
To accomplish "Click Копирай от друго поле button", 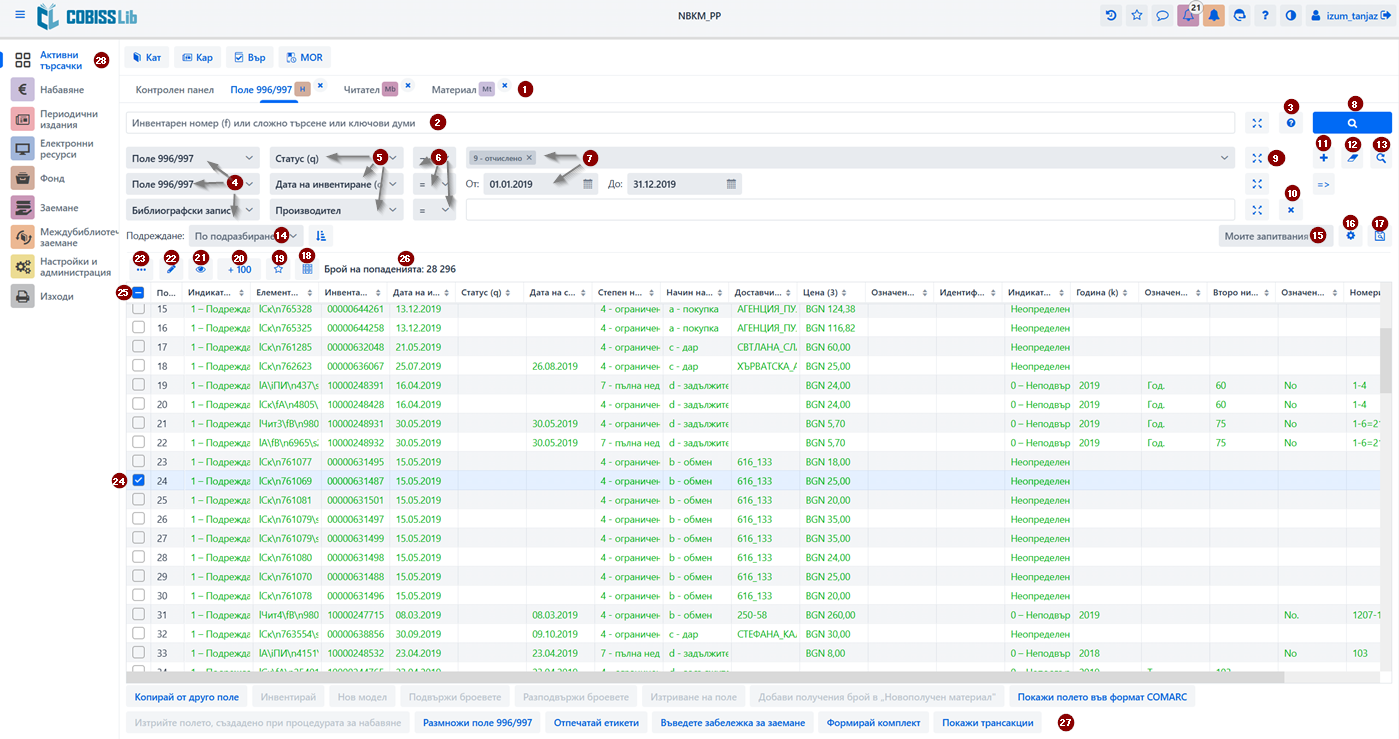I will 186,696.
